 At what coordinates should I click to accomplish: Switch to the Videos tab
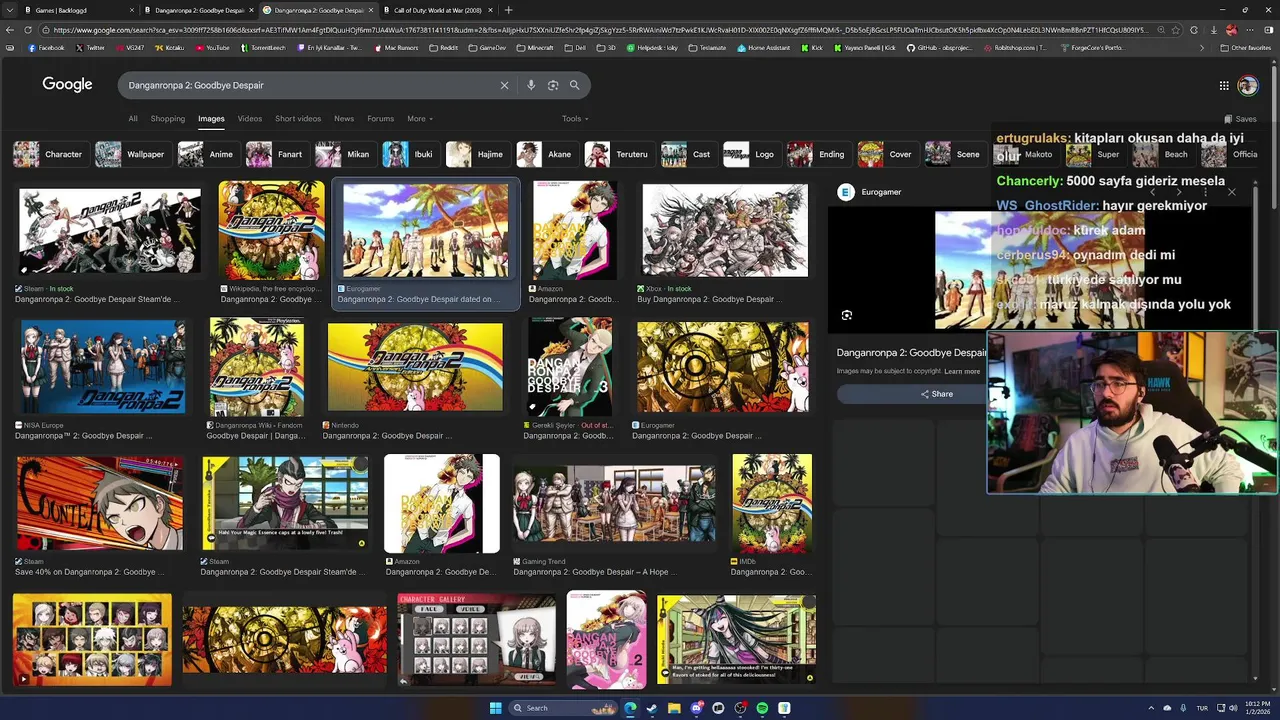pyautogui.click(x=250, y=119)
